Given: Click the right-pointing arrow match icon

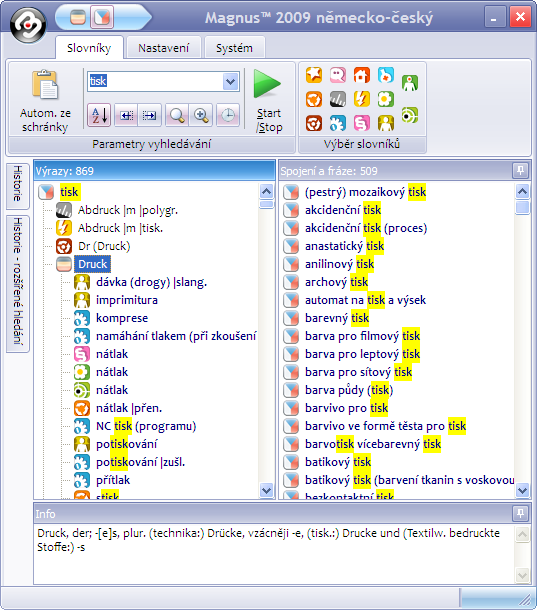Looking at the screenshot, I should pos(149,115).
